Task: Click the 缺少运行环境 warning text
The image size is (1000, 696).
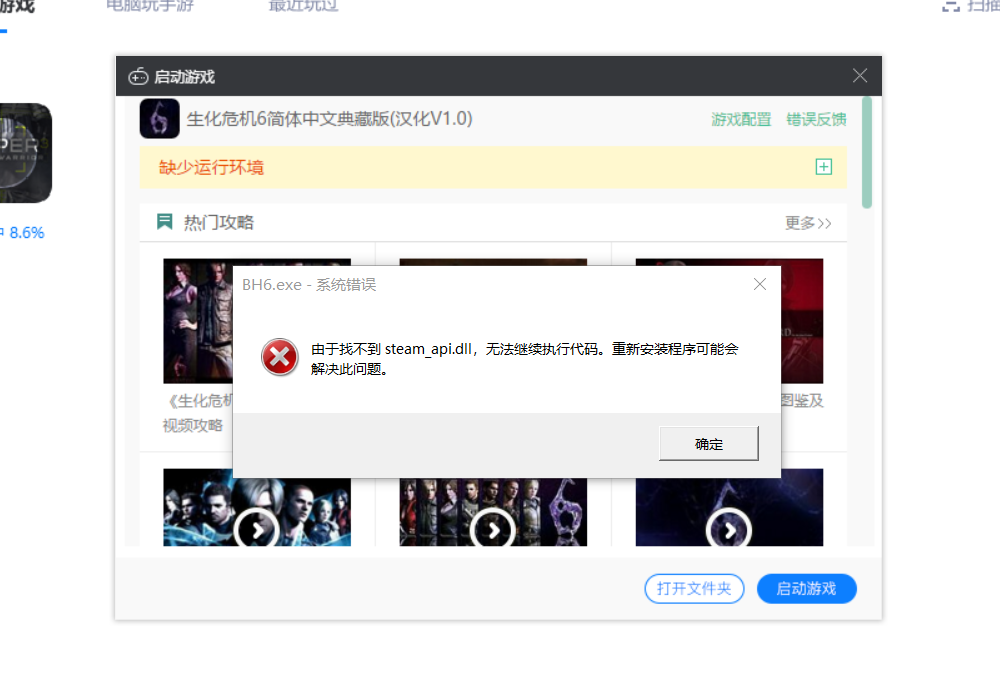Action: [211, 167]
